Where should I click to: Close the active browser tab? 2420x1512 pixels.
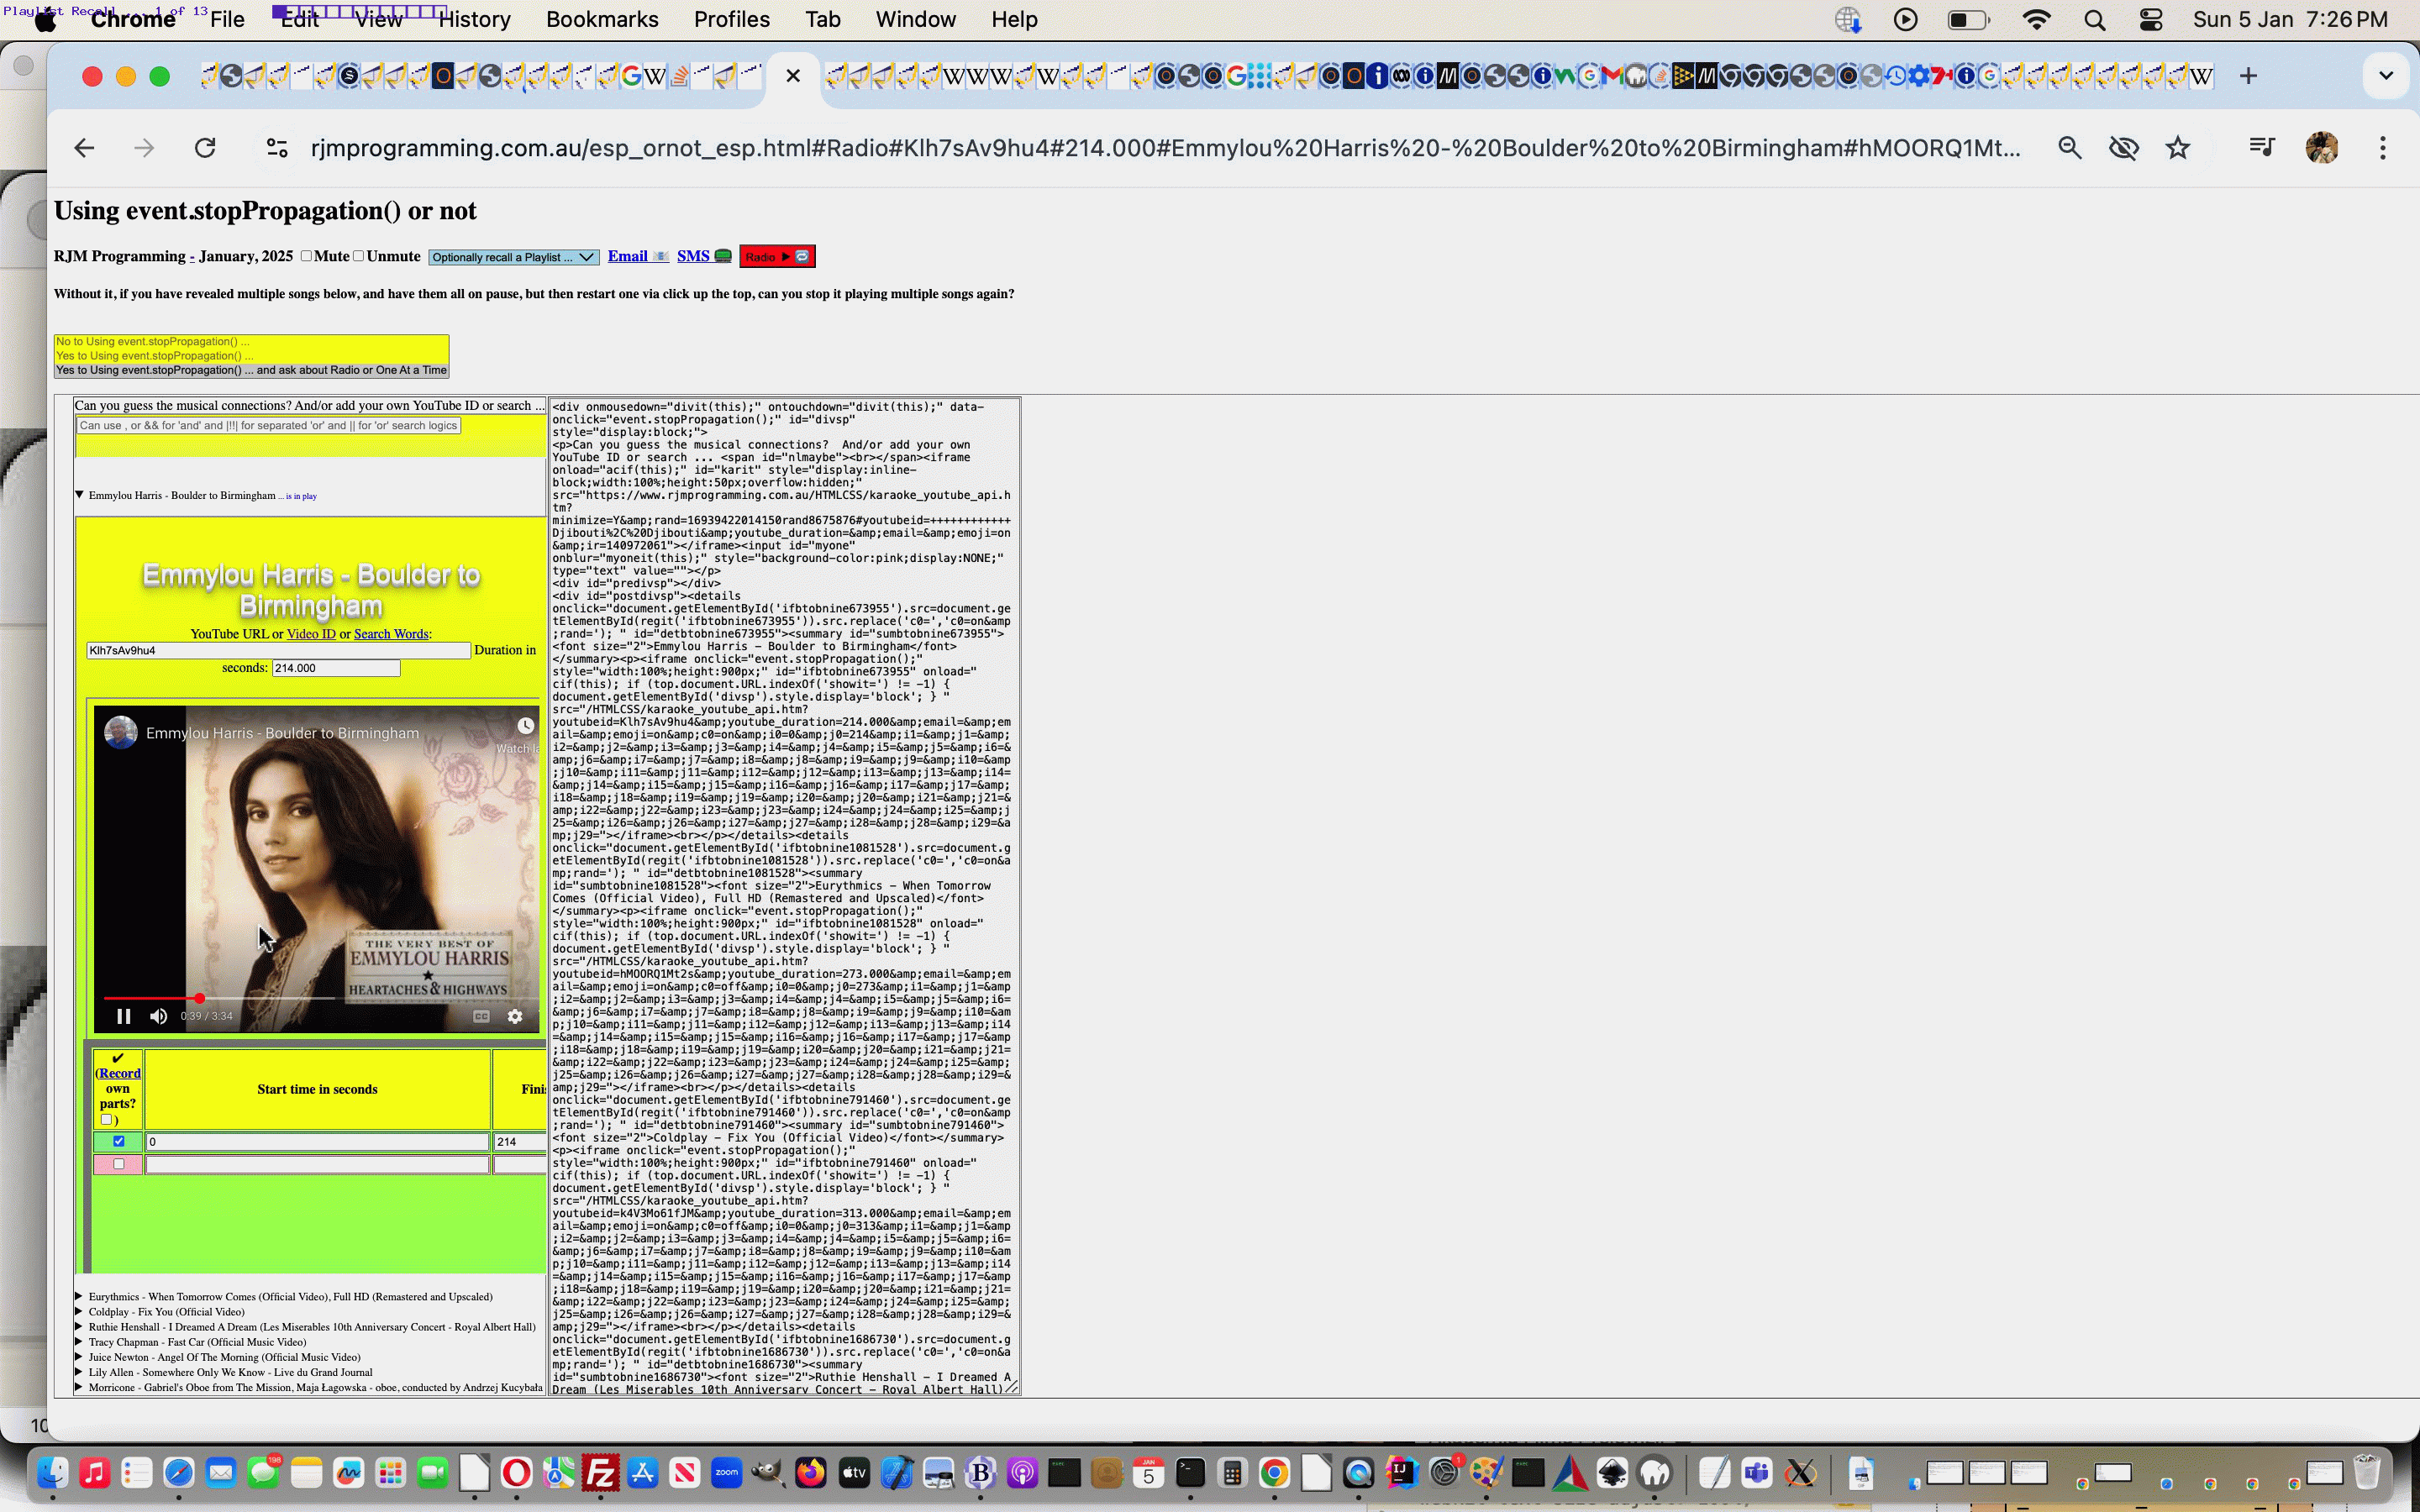click(x=793, y=76)
